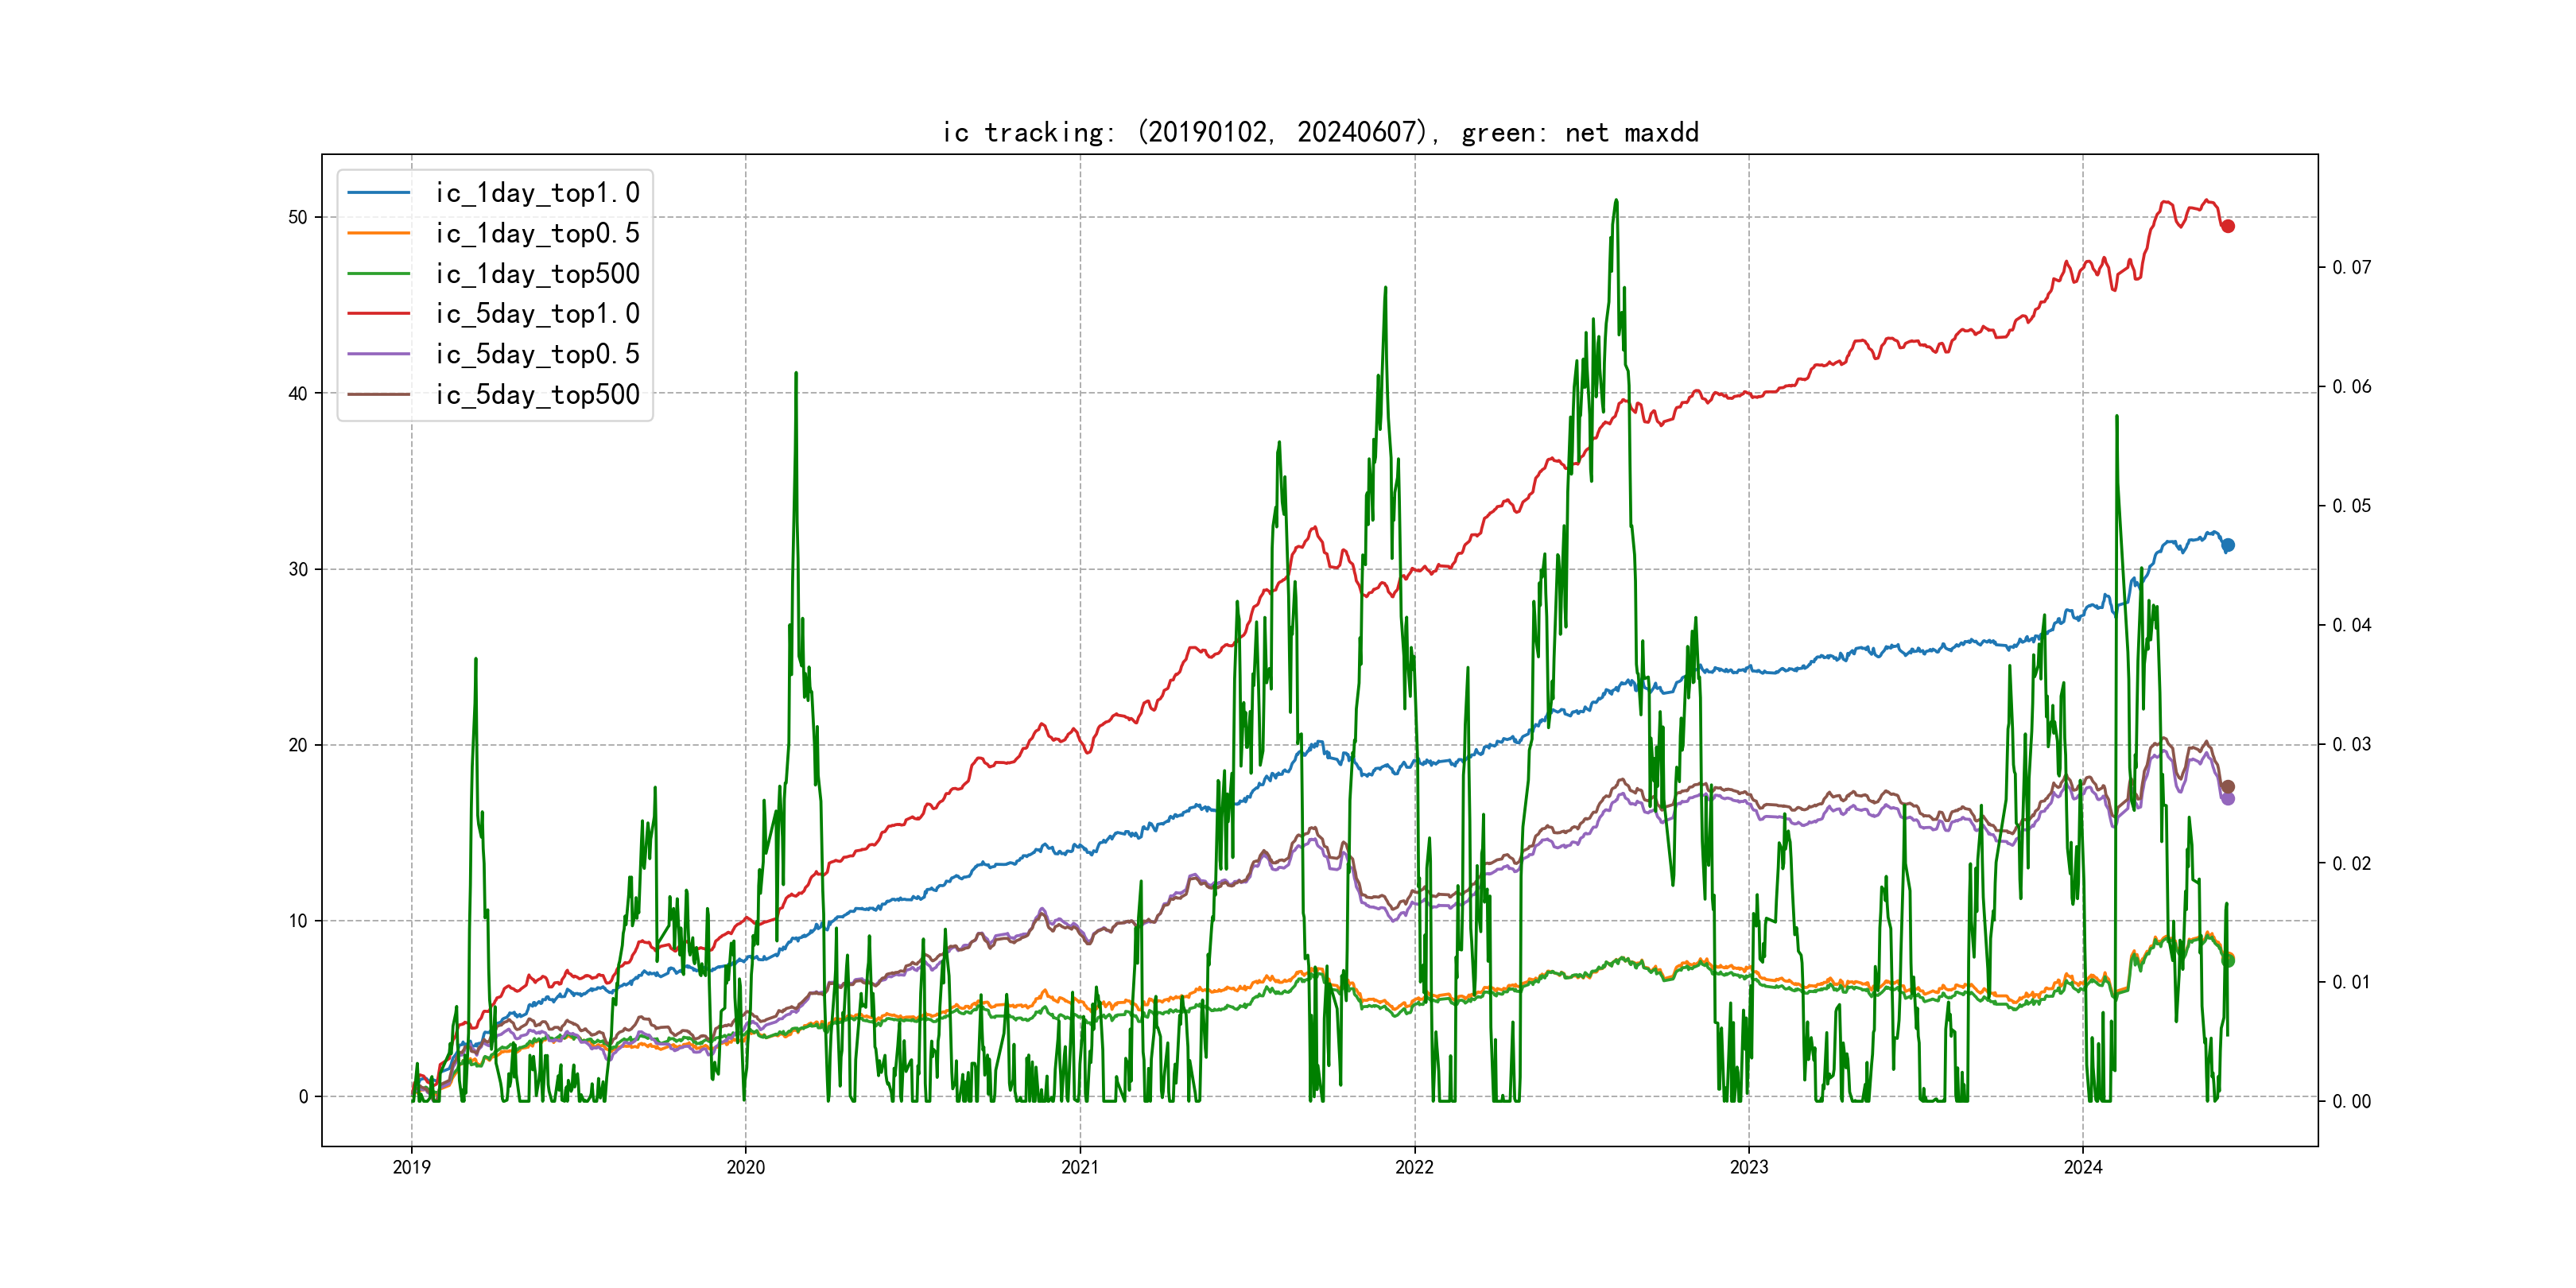Click the 50 tick on the left axis
The width and height of the screenshot is (2576, 1288).
click(x=298, y=217)
